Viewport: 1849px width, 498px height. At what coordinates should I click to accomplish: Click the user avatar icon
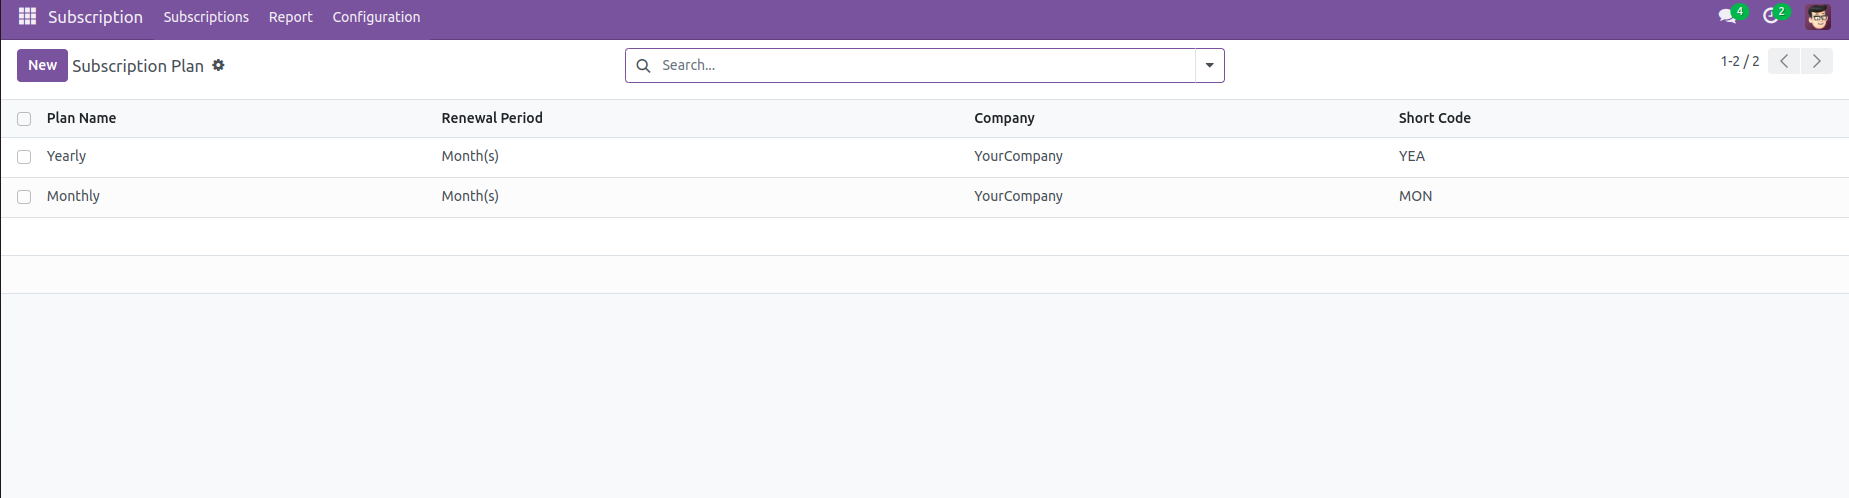click(1817, 17)
